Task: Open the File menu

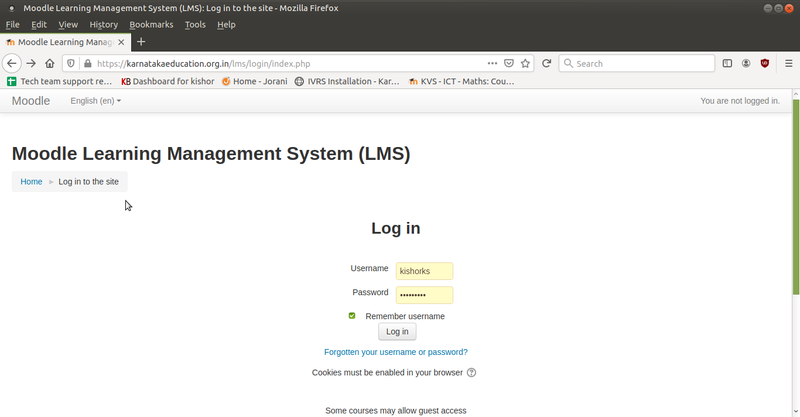Action: [12, 24]
